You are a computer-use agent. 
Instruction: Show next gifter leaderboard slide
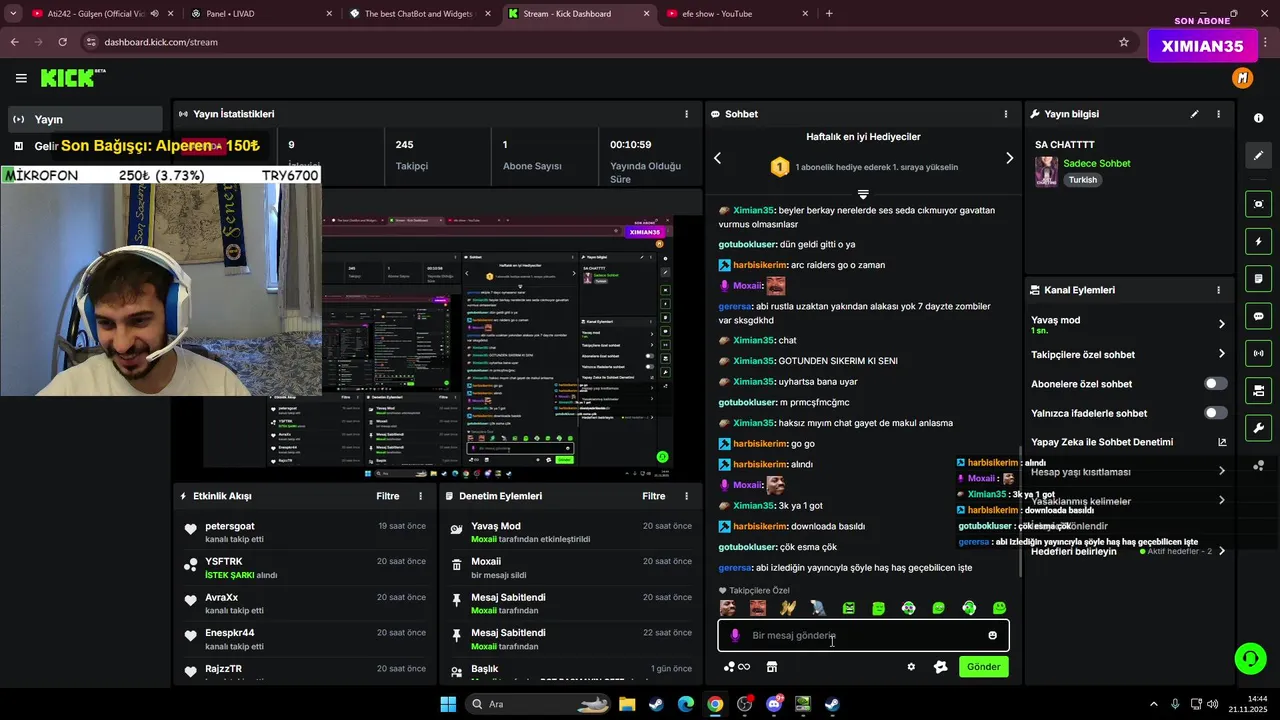(1009, 158)
